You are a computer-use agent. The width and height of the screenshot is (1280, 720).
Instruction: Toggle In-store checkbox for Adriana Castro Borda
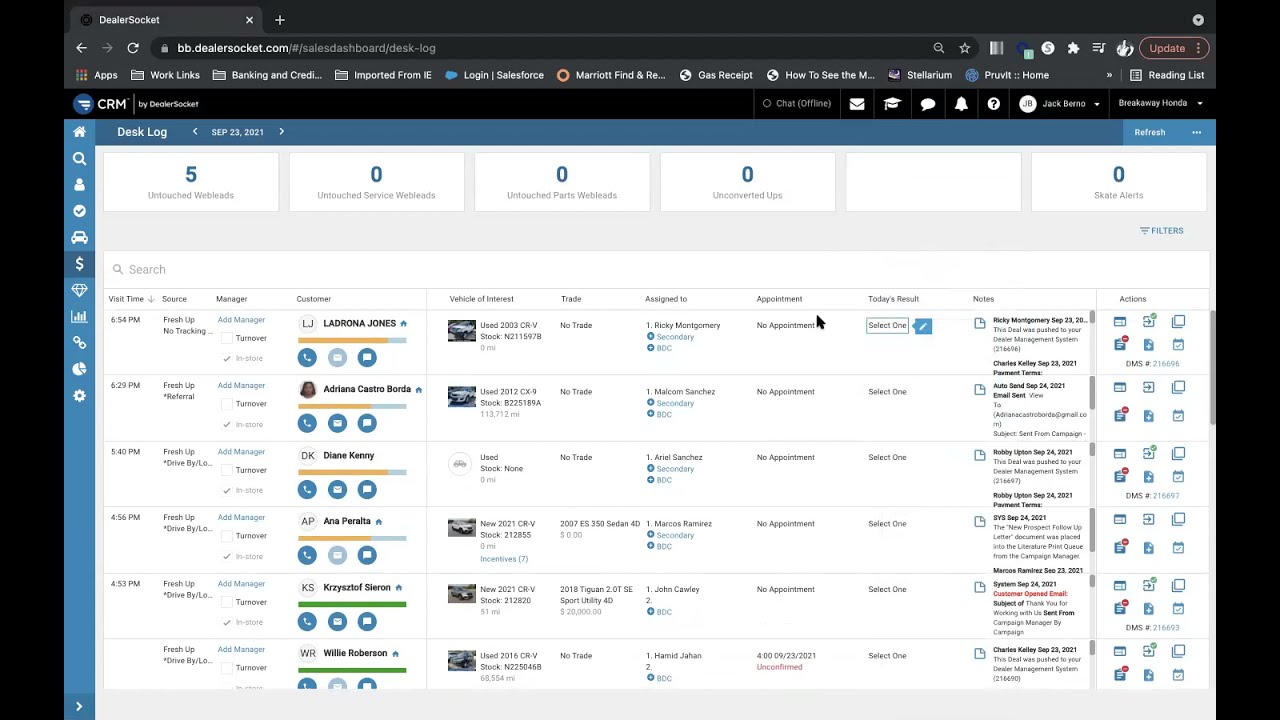point(227,424)
